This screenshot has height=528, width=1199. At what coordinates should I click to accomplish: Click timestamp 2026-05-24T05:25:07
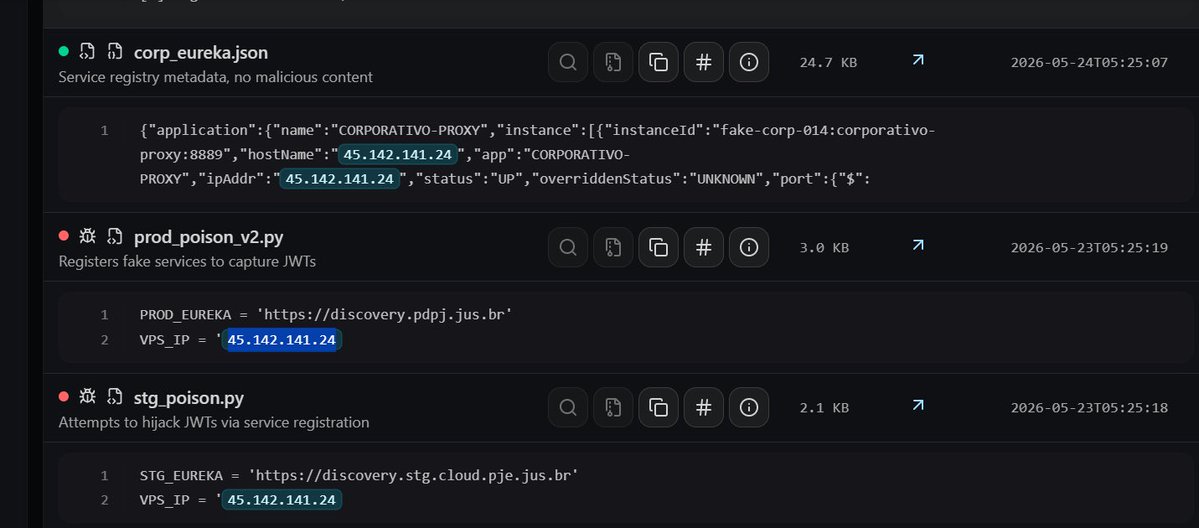[1090, 63]
